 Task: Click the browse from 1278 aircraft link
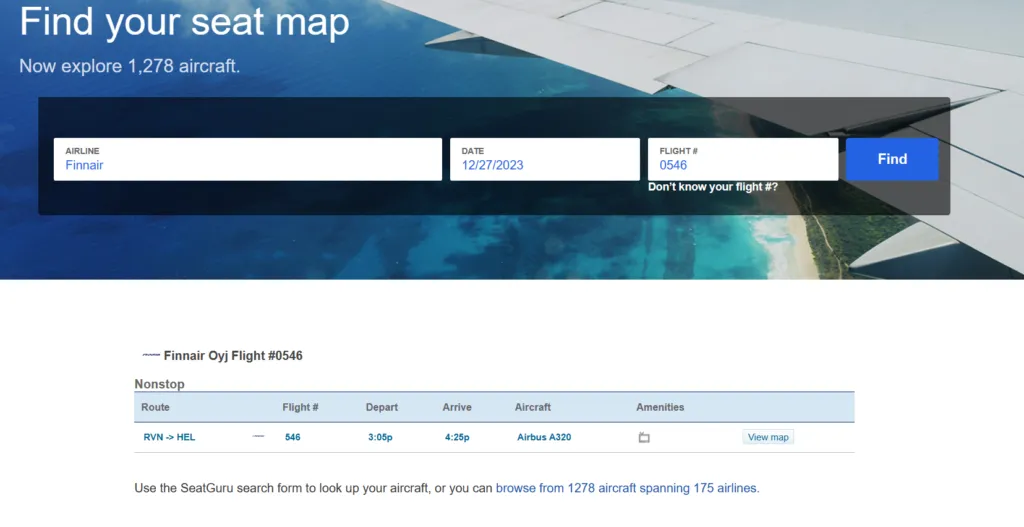628,488
